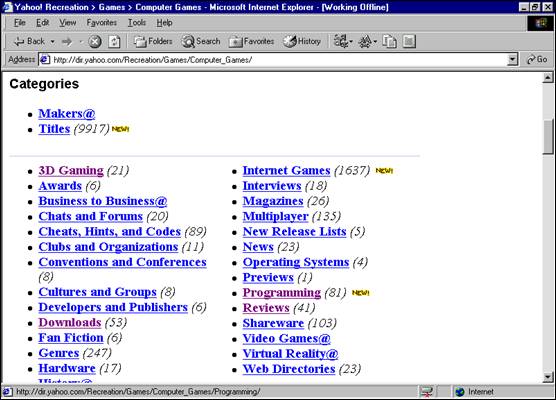Open the New Release Lists link
The width and height of the screenshot is (556, 400).
tap(295, 232)
